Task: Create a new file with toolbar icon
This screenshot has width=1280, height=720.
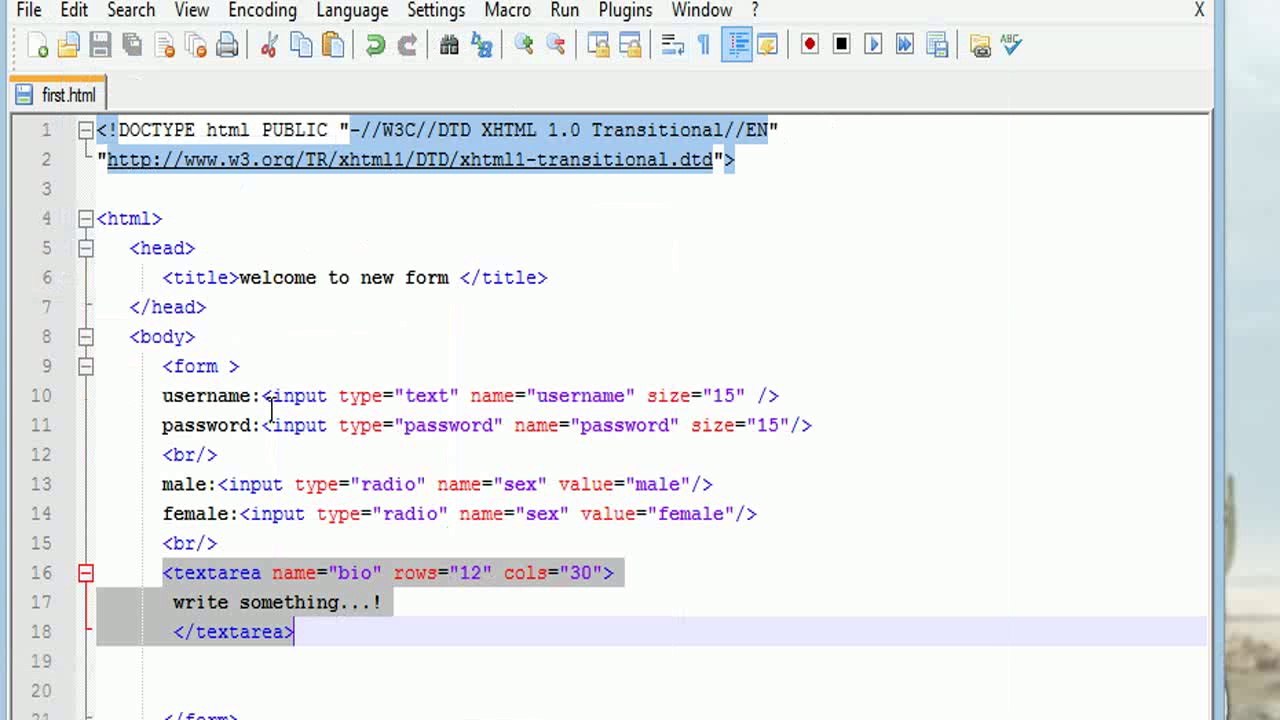Action: click(x=38, y=45)
